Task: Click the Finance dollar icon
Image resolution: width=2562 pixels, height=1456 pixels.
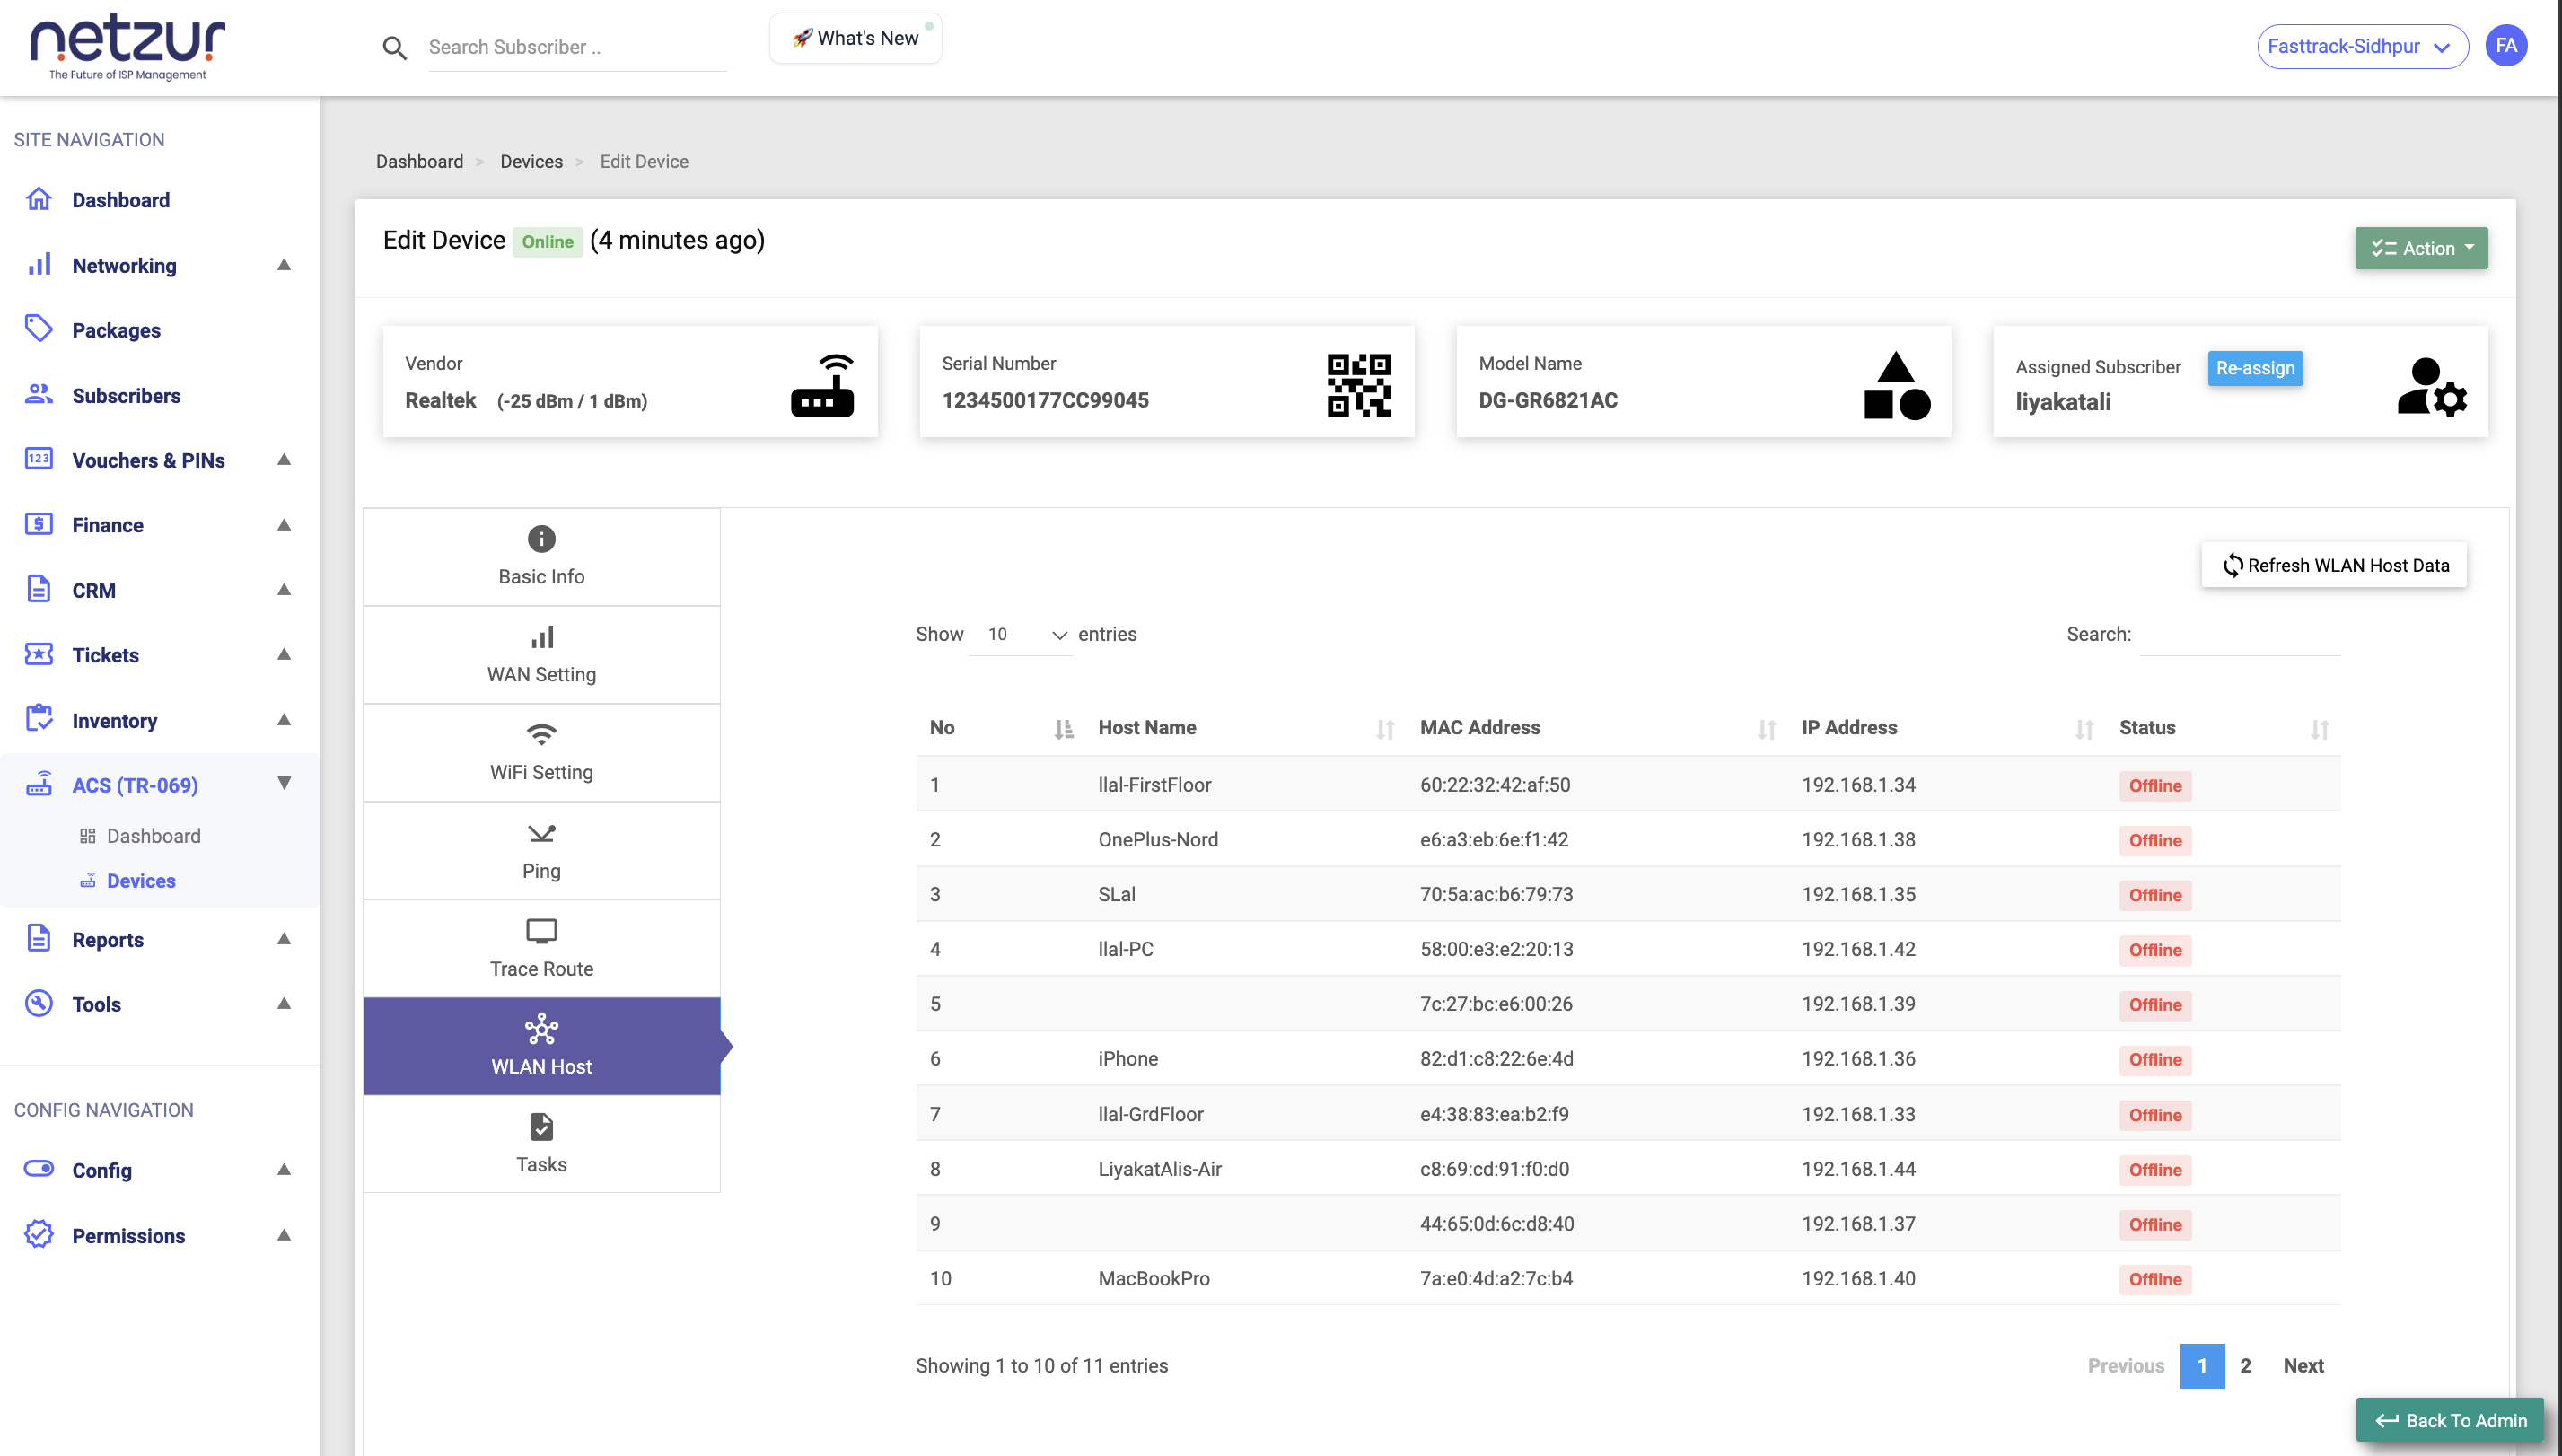Action: pyautogui.click(x=39, y=524)
